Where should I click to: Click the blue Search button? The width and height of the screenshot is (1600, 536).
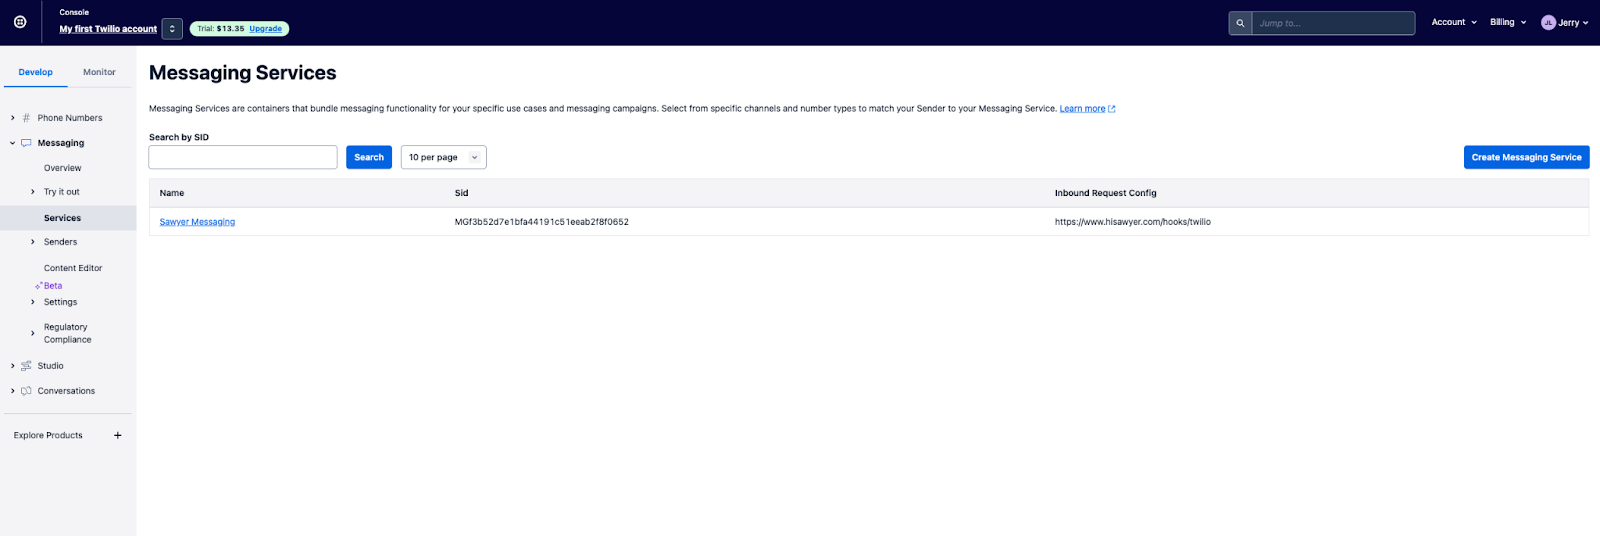[x=369, y=157]
